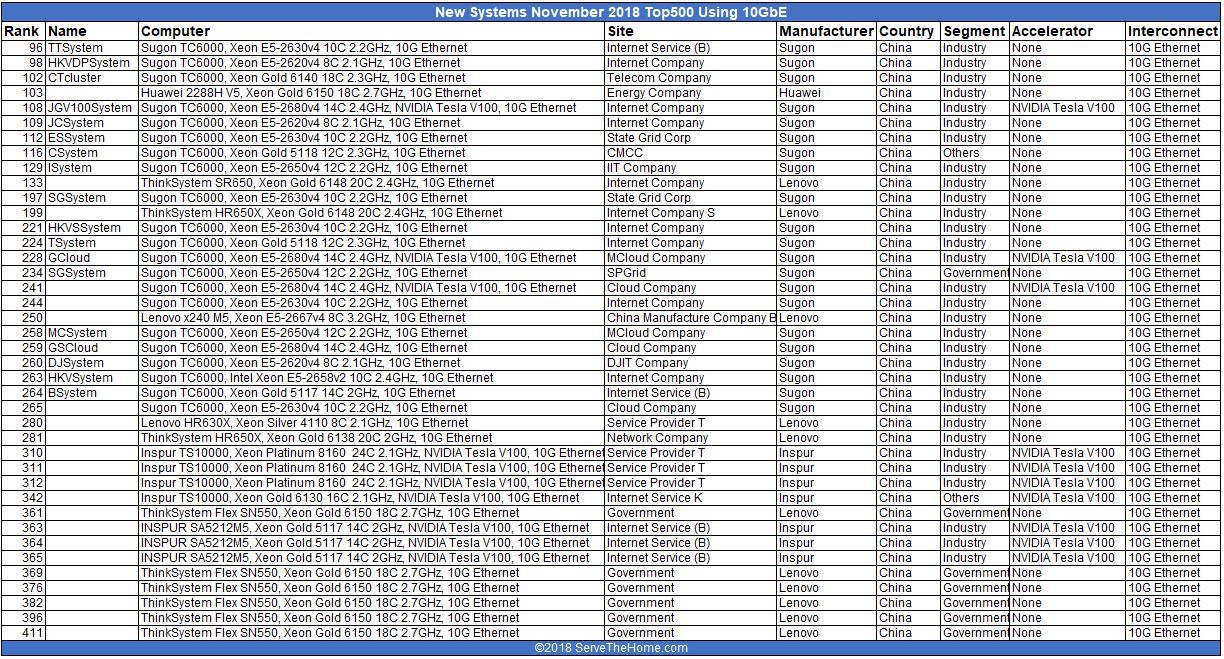The image size is (1224, 659).
Task: Select the CSystem name cell
Action: 92,153
